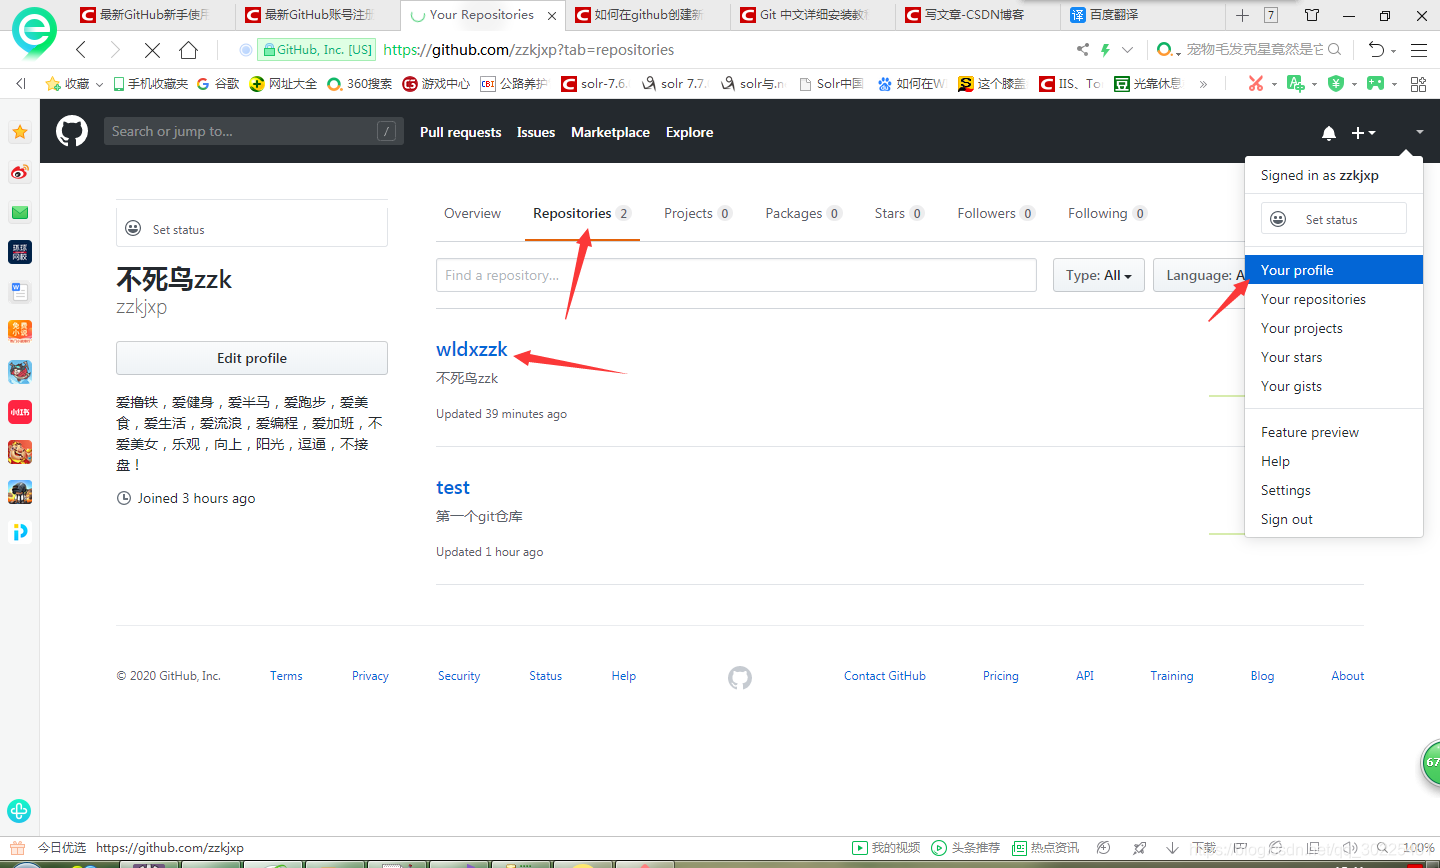1440x868 pixels.
Task: Click the Edit profile button
Action: 252,358
